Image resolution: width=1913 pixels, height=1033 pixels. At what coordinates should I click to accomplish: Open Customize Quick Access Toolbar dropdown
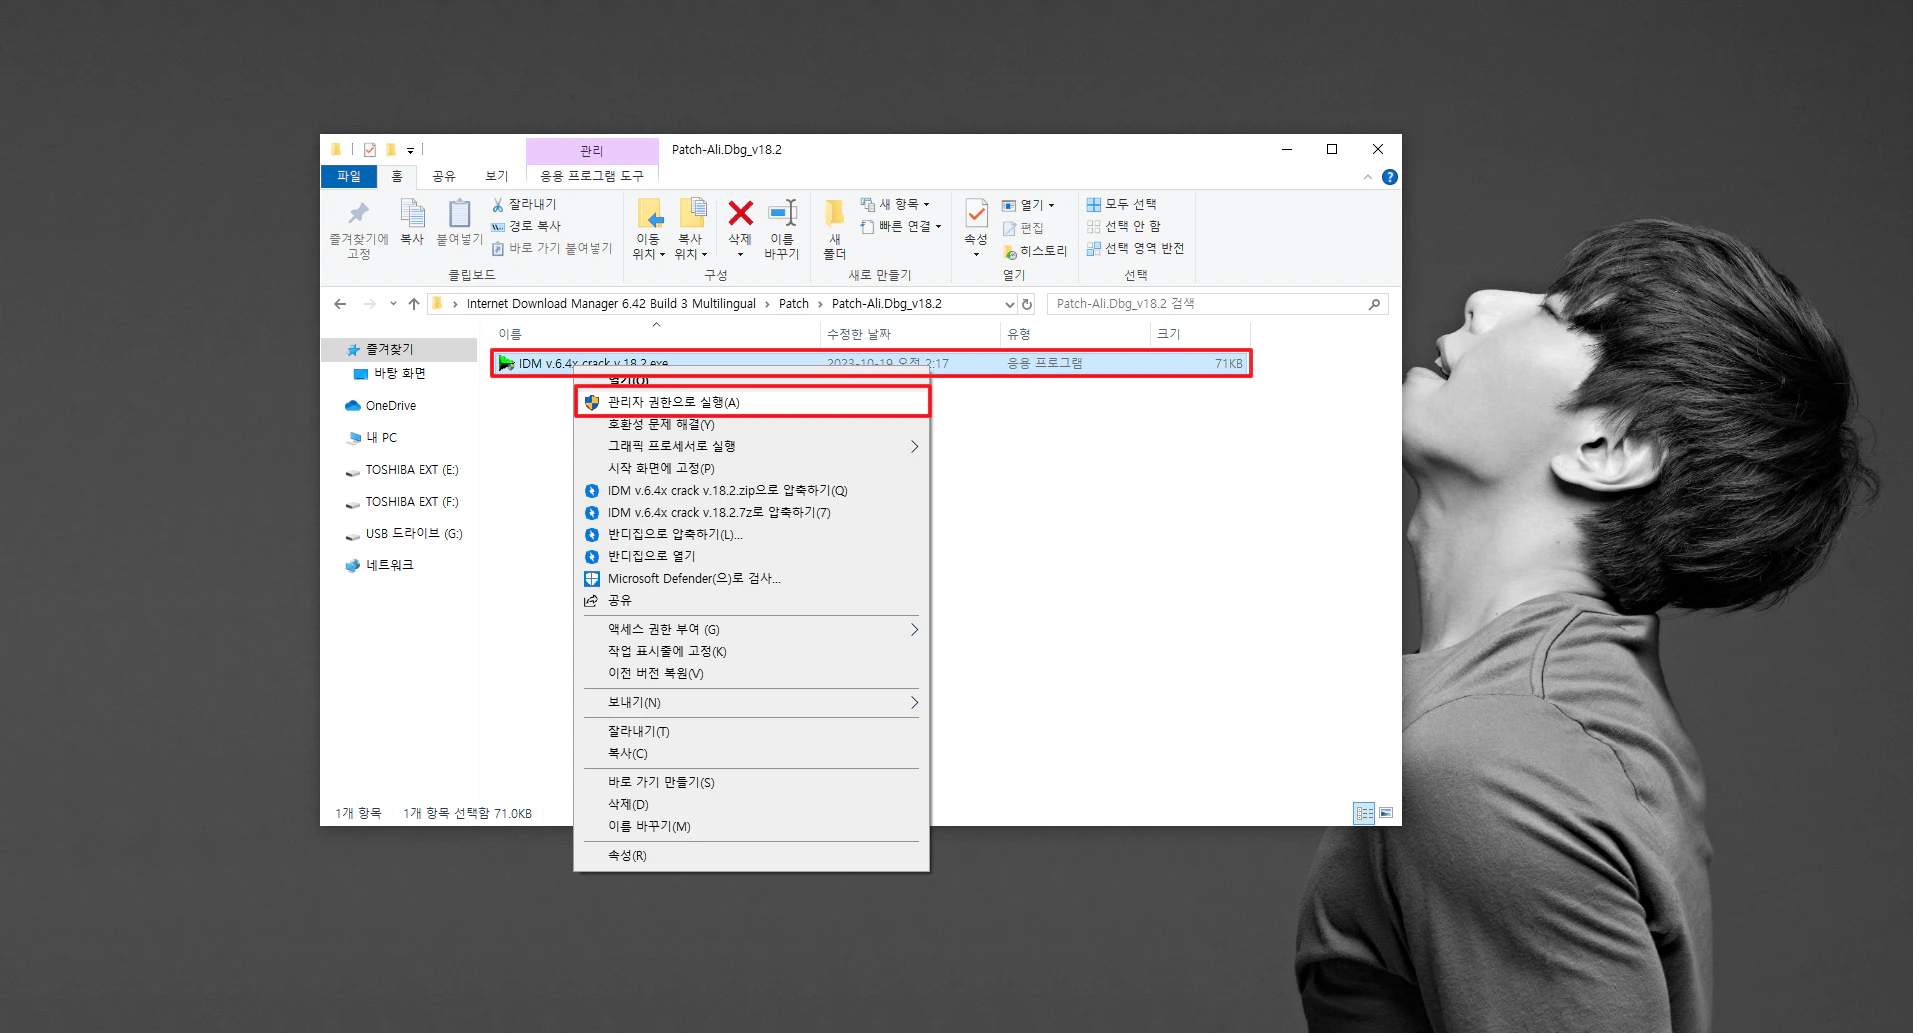410,150
